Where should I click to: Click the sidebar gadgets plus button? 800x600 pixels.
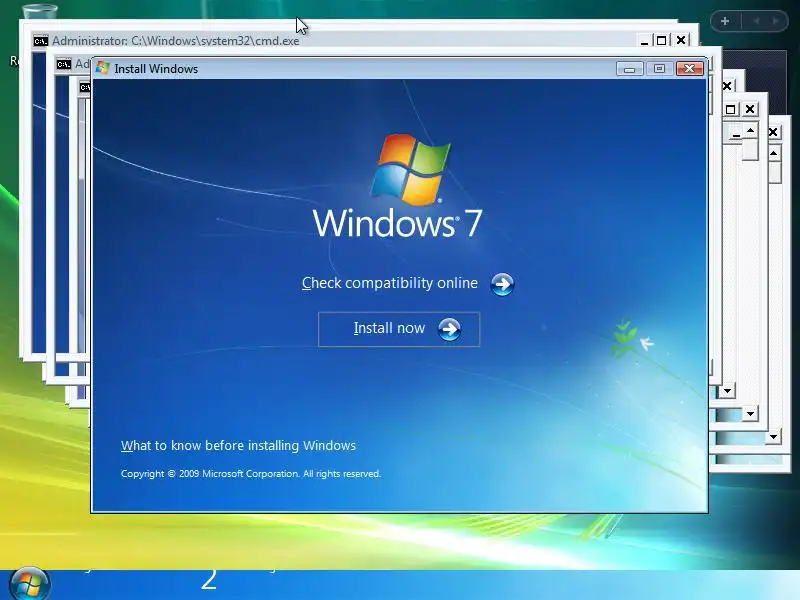tap(725, 21)
